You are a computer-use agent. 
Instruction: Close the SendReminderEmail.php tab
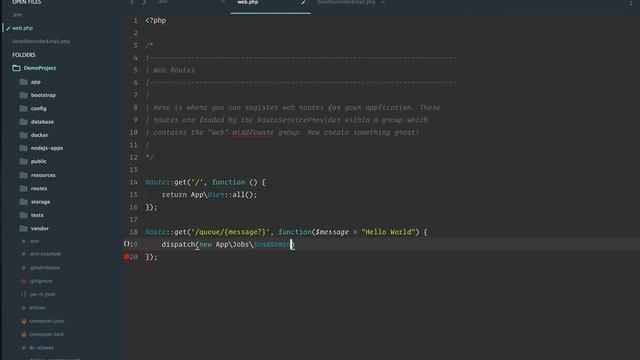[x=383, y=2]
